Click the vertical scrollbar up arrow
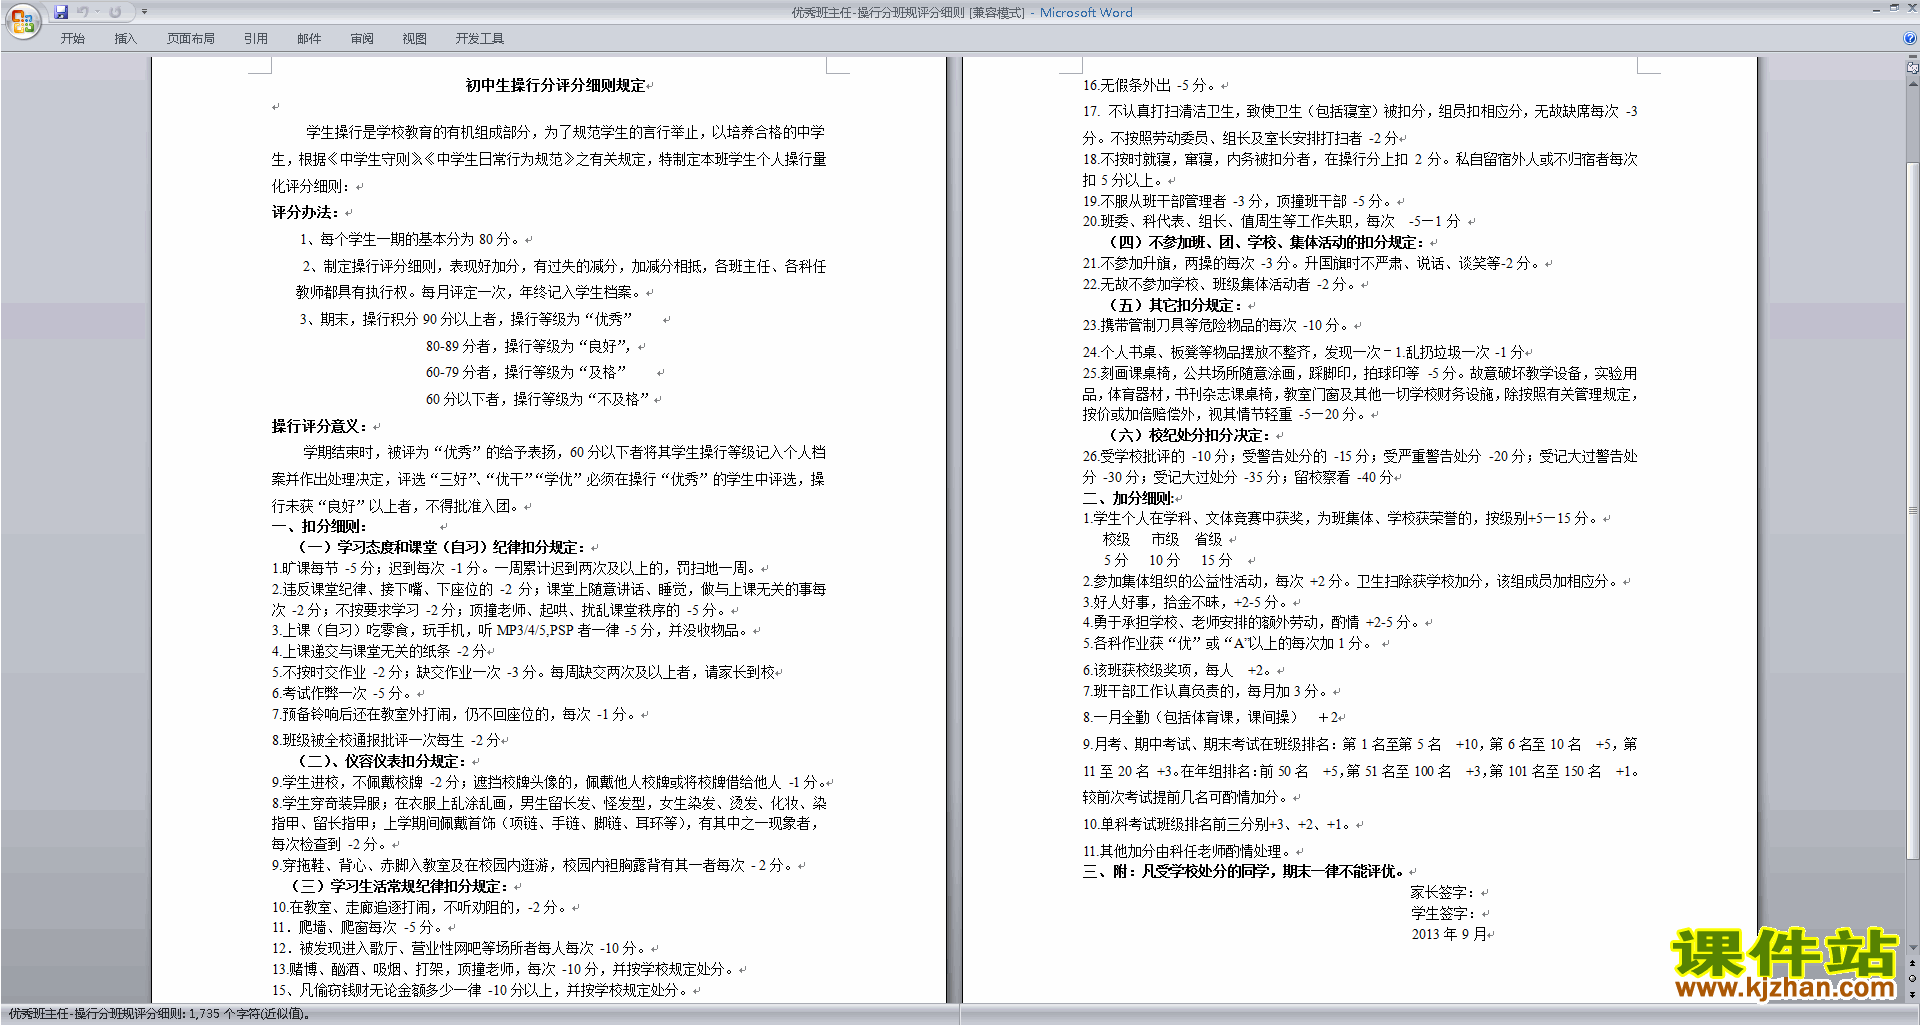This screenshot has height=1025, width=1920. [1913, 84]
